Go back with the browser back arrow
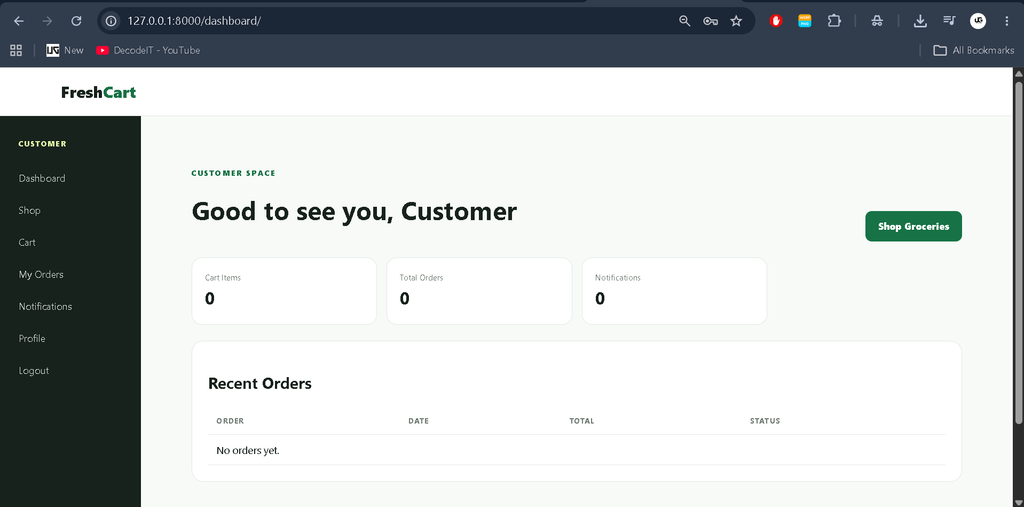Image resolution: width=1024 pixels, height=507 pixels. [19, 21]
